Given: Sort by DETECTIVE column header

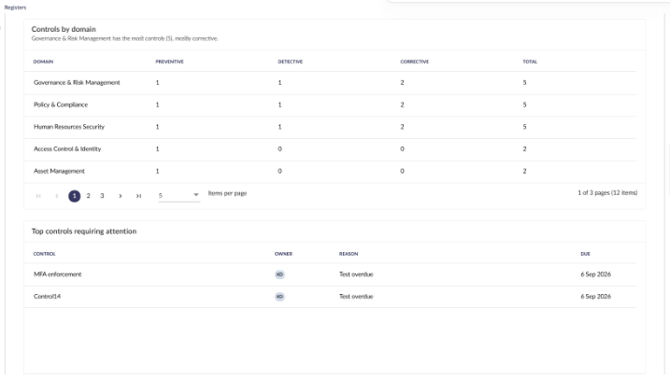Looking at the screenshot, I should [x=290, y=62].
